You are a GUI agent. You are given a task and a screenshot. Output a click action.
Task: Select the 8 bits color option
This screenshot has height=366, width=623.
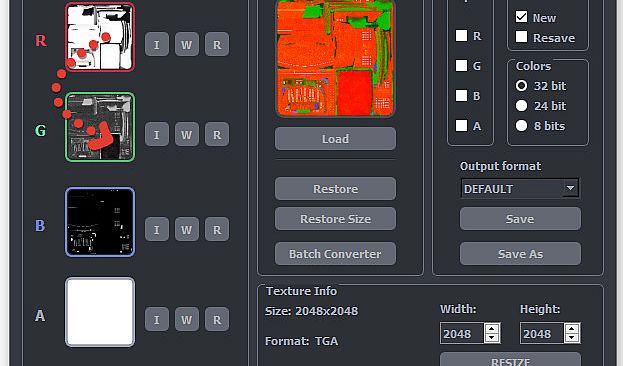(x=521, y=126)
